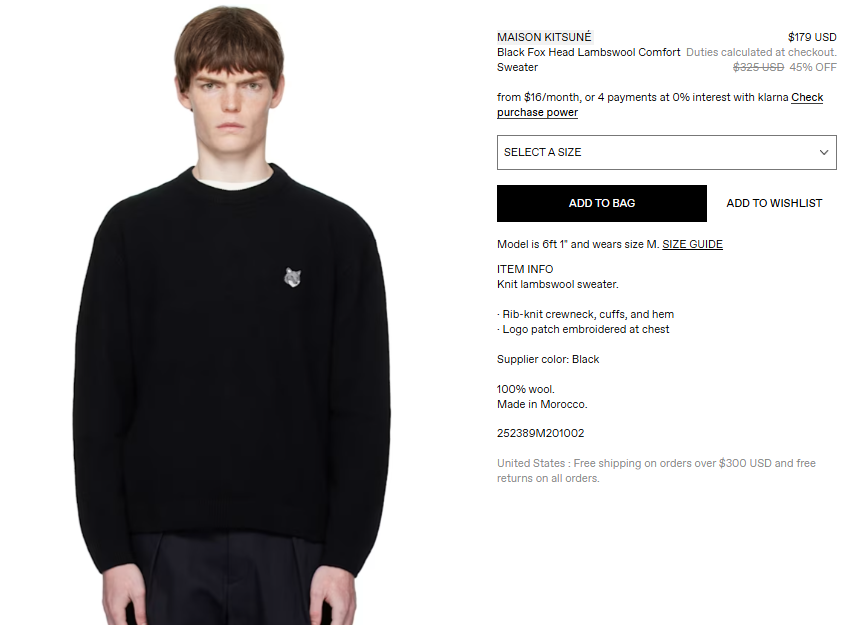This screenshot has height=625, width=851.
Task: Click the ITEM INFO heading
Action: tap(525, 269)
